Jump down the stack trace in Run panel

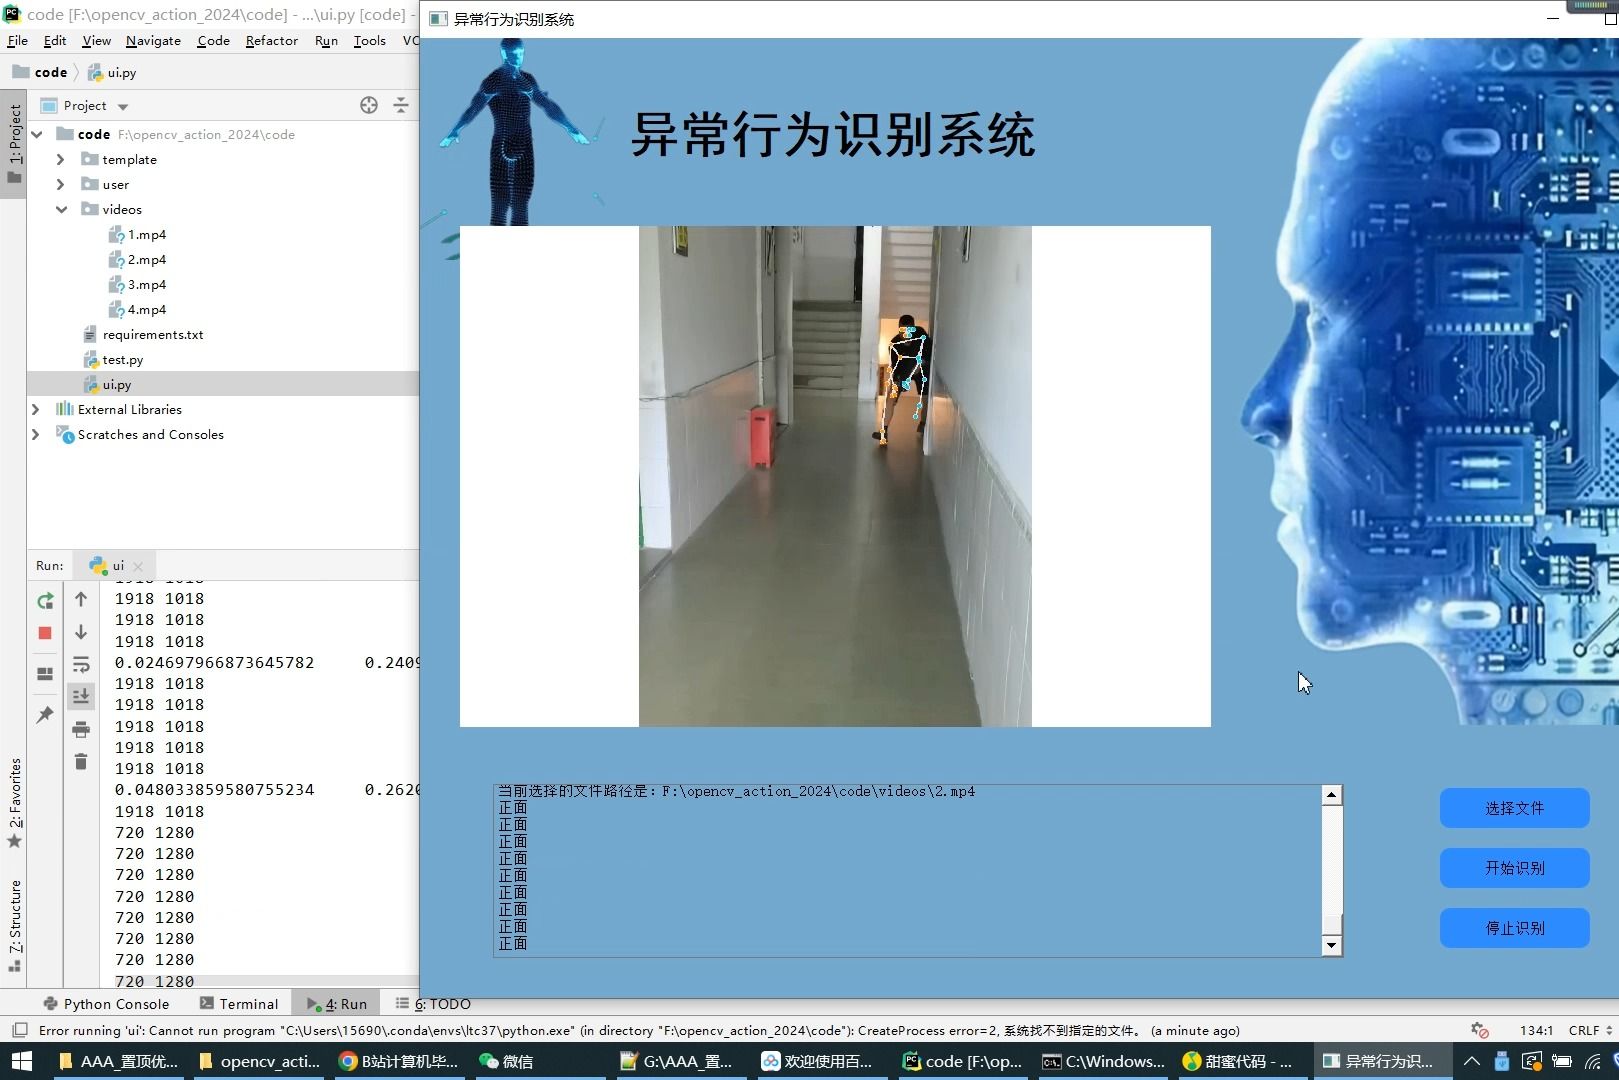[81, 632]
